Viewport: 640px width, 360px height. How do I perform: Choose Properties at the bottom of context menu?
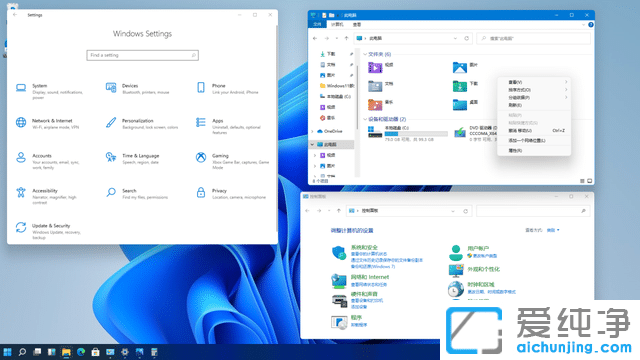(534, 151)
